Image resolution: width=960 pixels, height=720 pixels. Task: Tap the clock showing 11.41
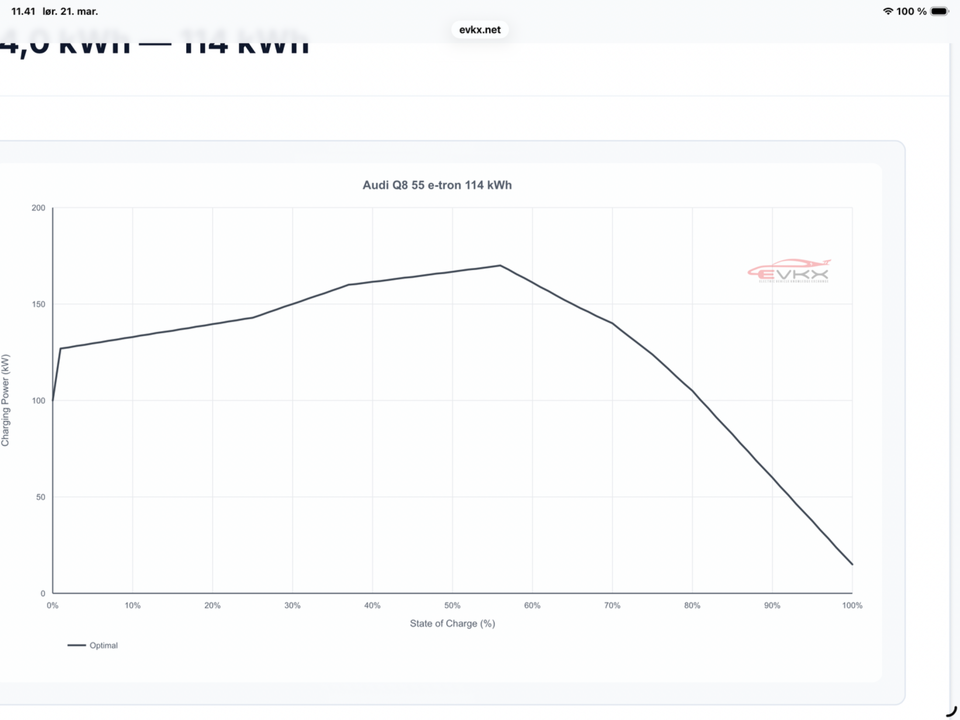click(23, 11)
